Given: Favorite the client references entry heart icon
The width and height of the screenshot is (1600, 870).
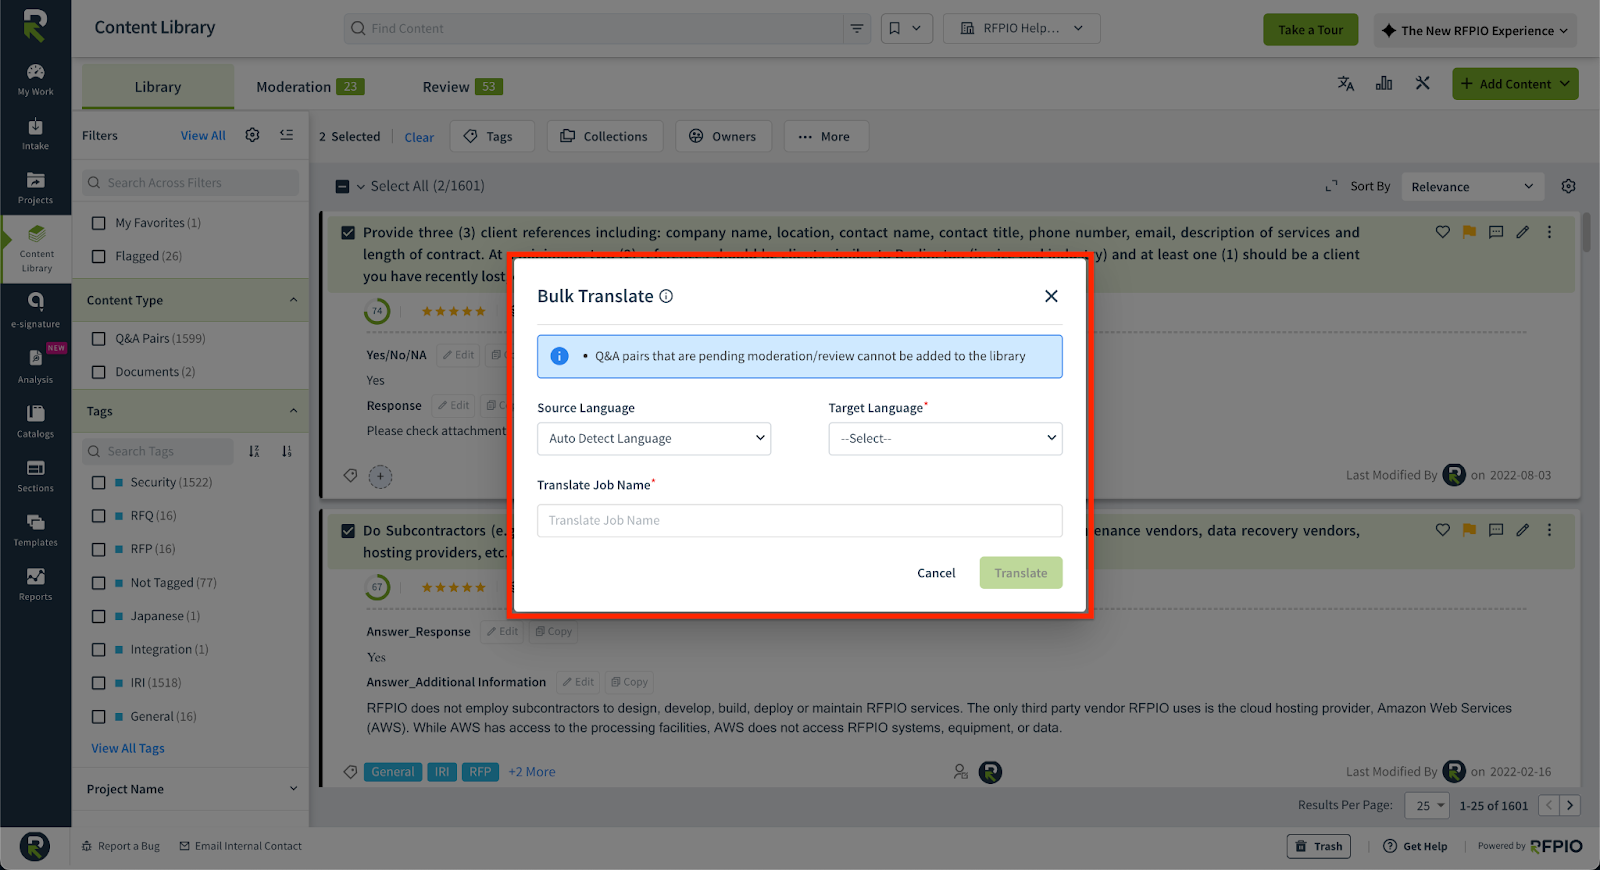Looking at the screenshot, I should [1442, 232].
